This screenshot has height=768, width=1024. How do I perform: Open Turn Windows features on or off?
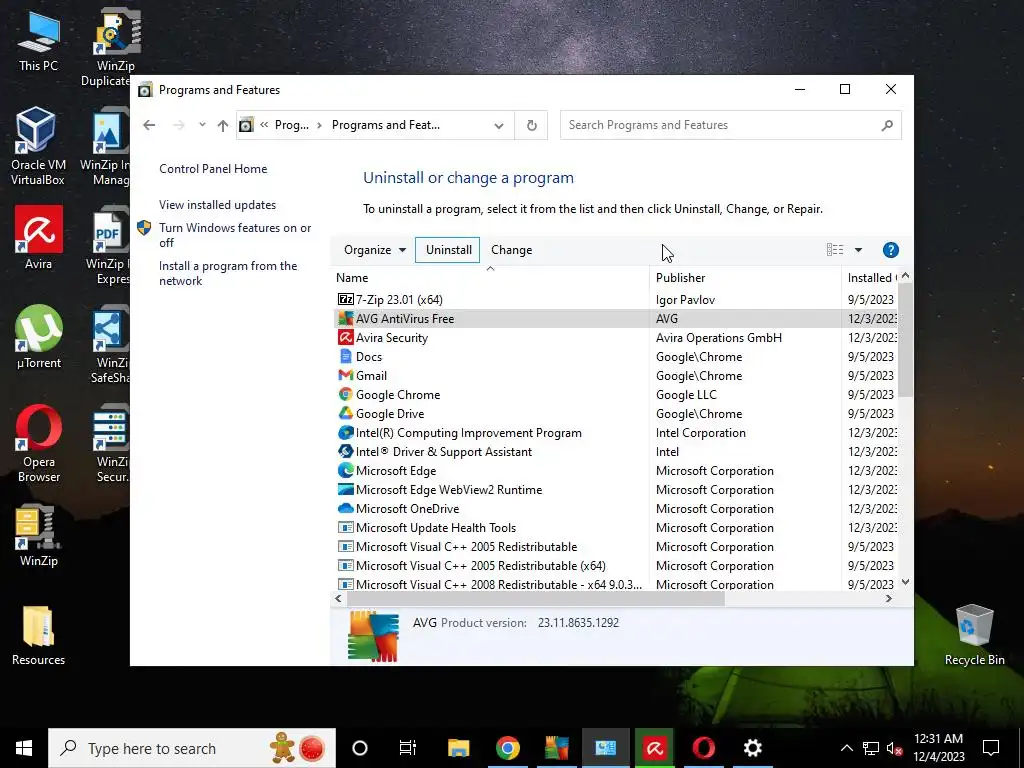click(235, 235)
